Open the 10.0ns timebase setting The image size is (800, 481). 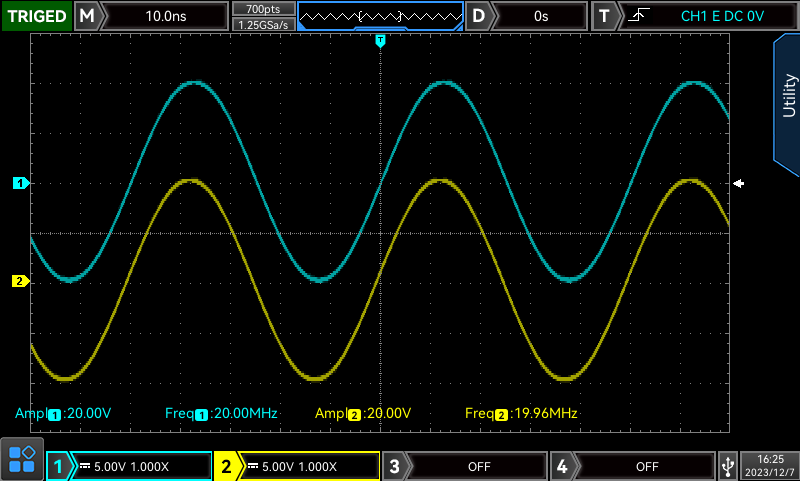click(165, 16)
